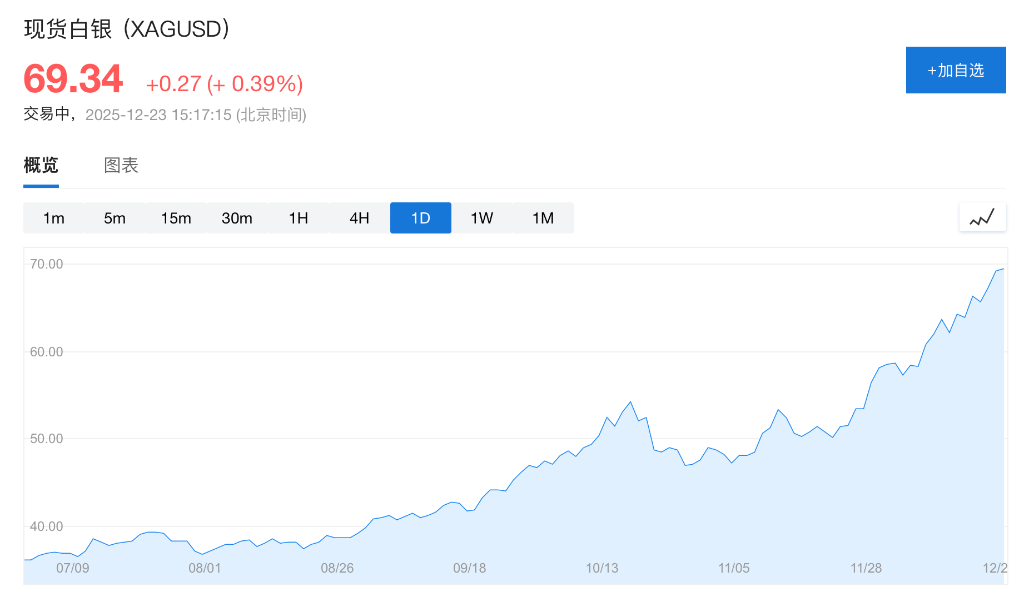Click the +0.27 (+0.39%) price change
Screen dimensions: 1024x597
pyautogui.click(x=224, y=84)
